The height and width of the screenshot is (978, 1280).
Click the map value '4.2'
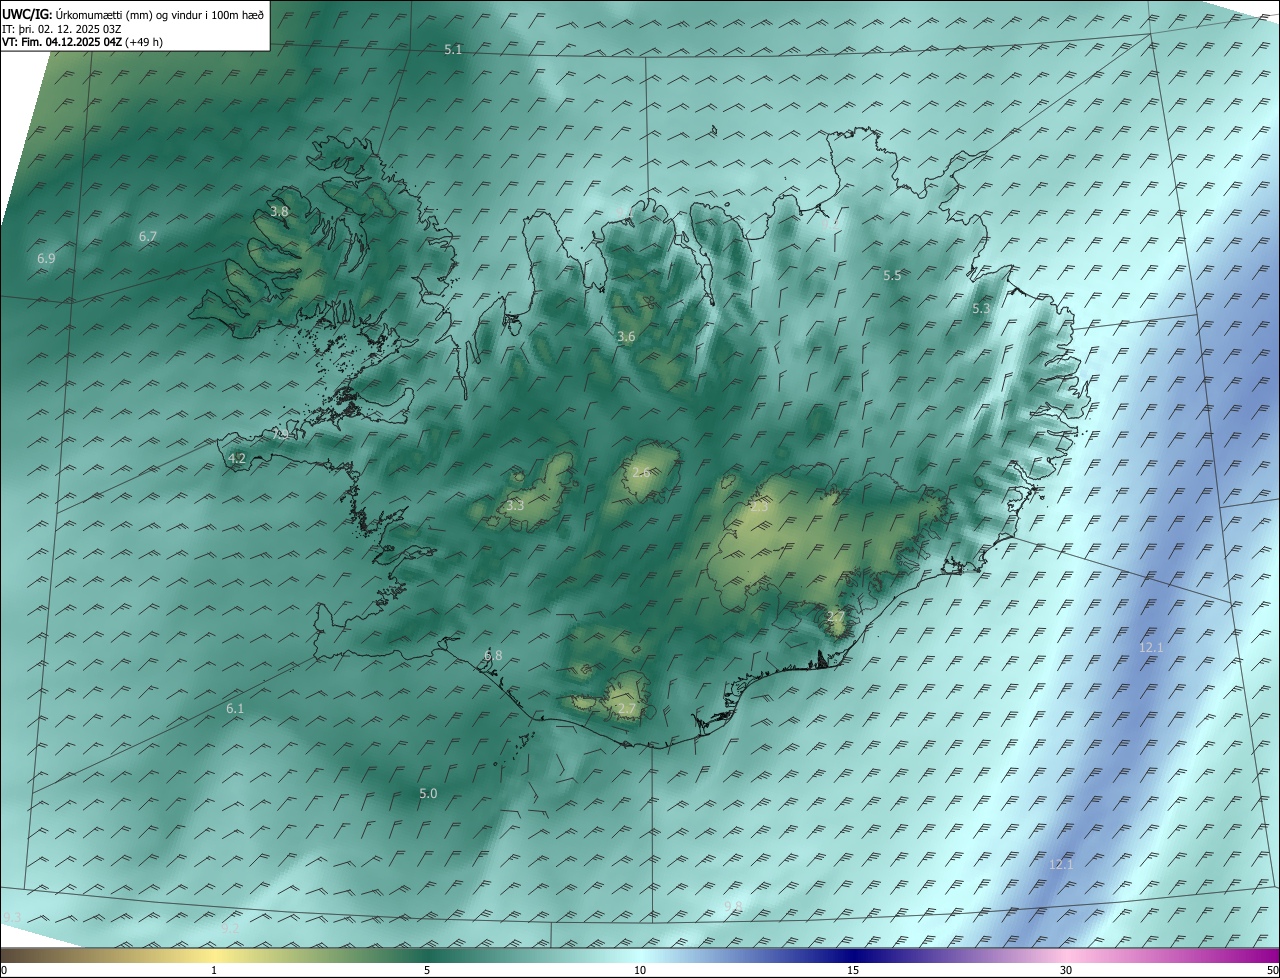pos(237,458)
